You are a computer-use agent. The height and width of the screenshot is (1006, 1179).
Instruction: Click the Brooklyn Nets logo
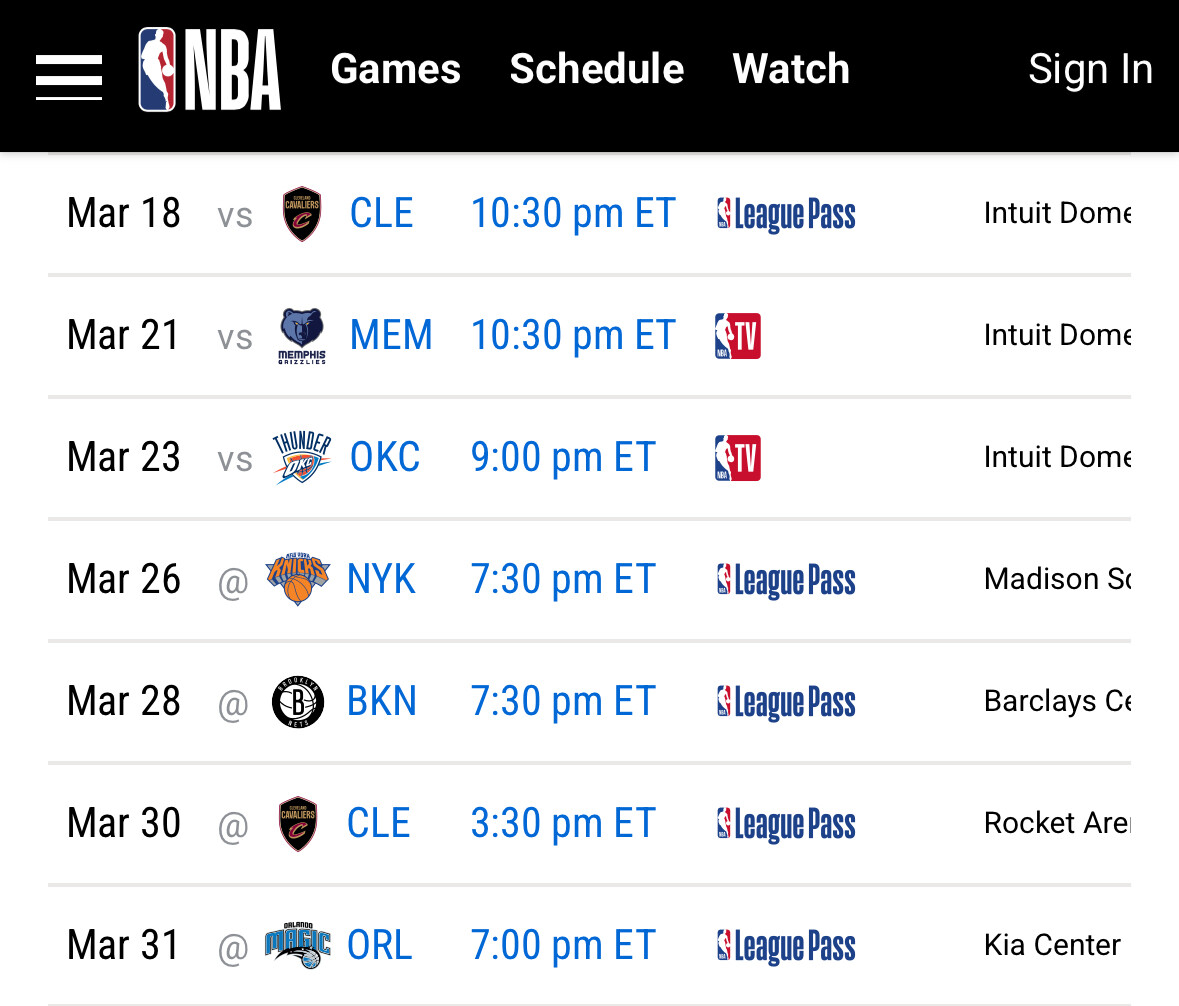298,702
